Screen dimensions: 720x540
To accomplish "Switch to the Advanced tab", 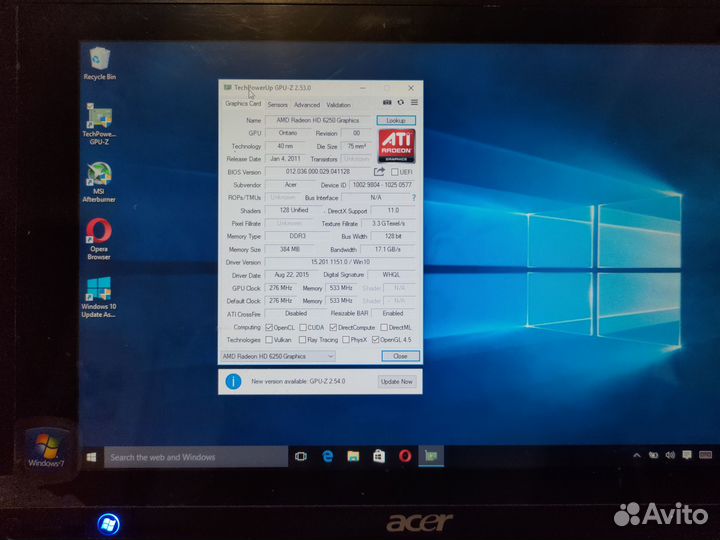I will tap(307, 105).
